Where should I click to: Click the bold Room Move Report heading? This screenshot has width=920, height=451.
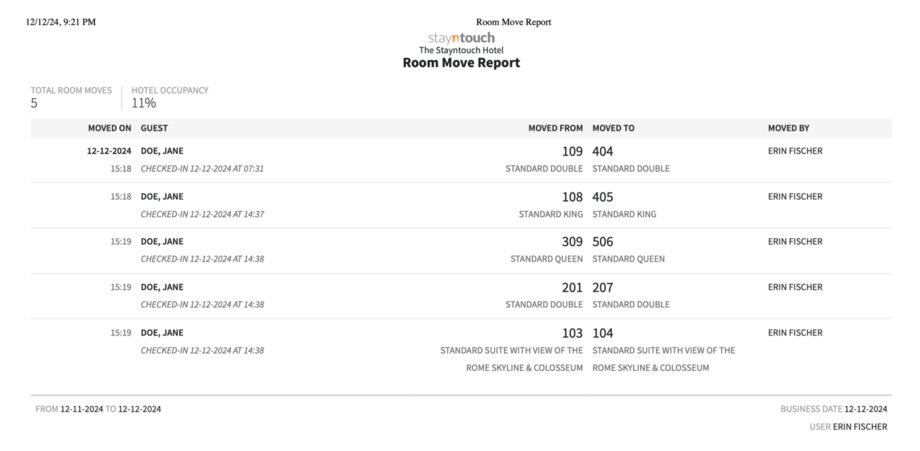461,63
